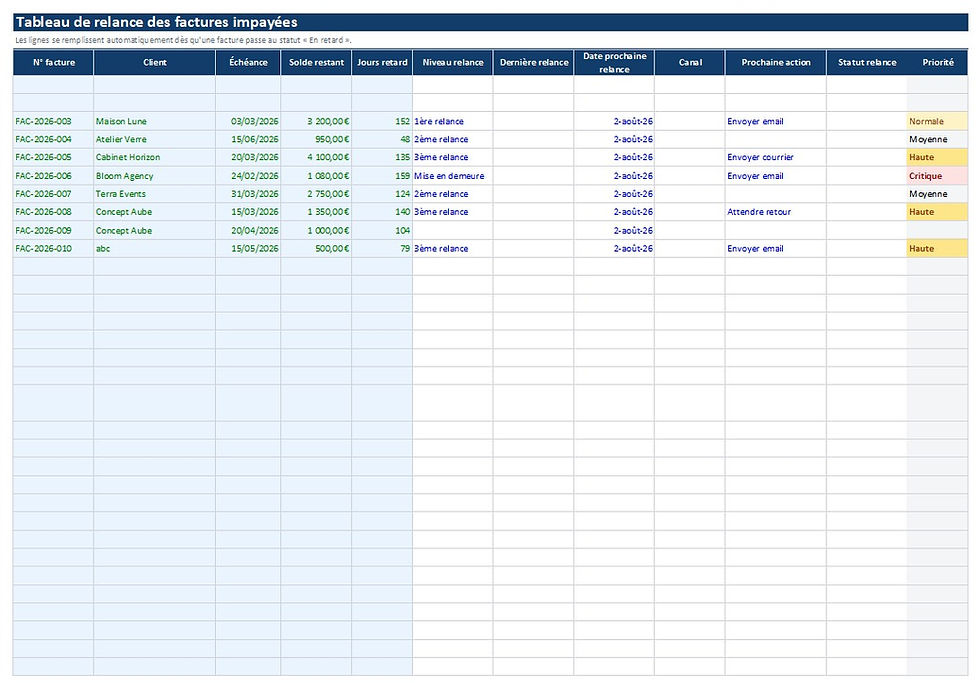Select client cell 'Atelier Verre'
This screenshot has width=980, height=683.
tap(154, 139)
